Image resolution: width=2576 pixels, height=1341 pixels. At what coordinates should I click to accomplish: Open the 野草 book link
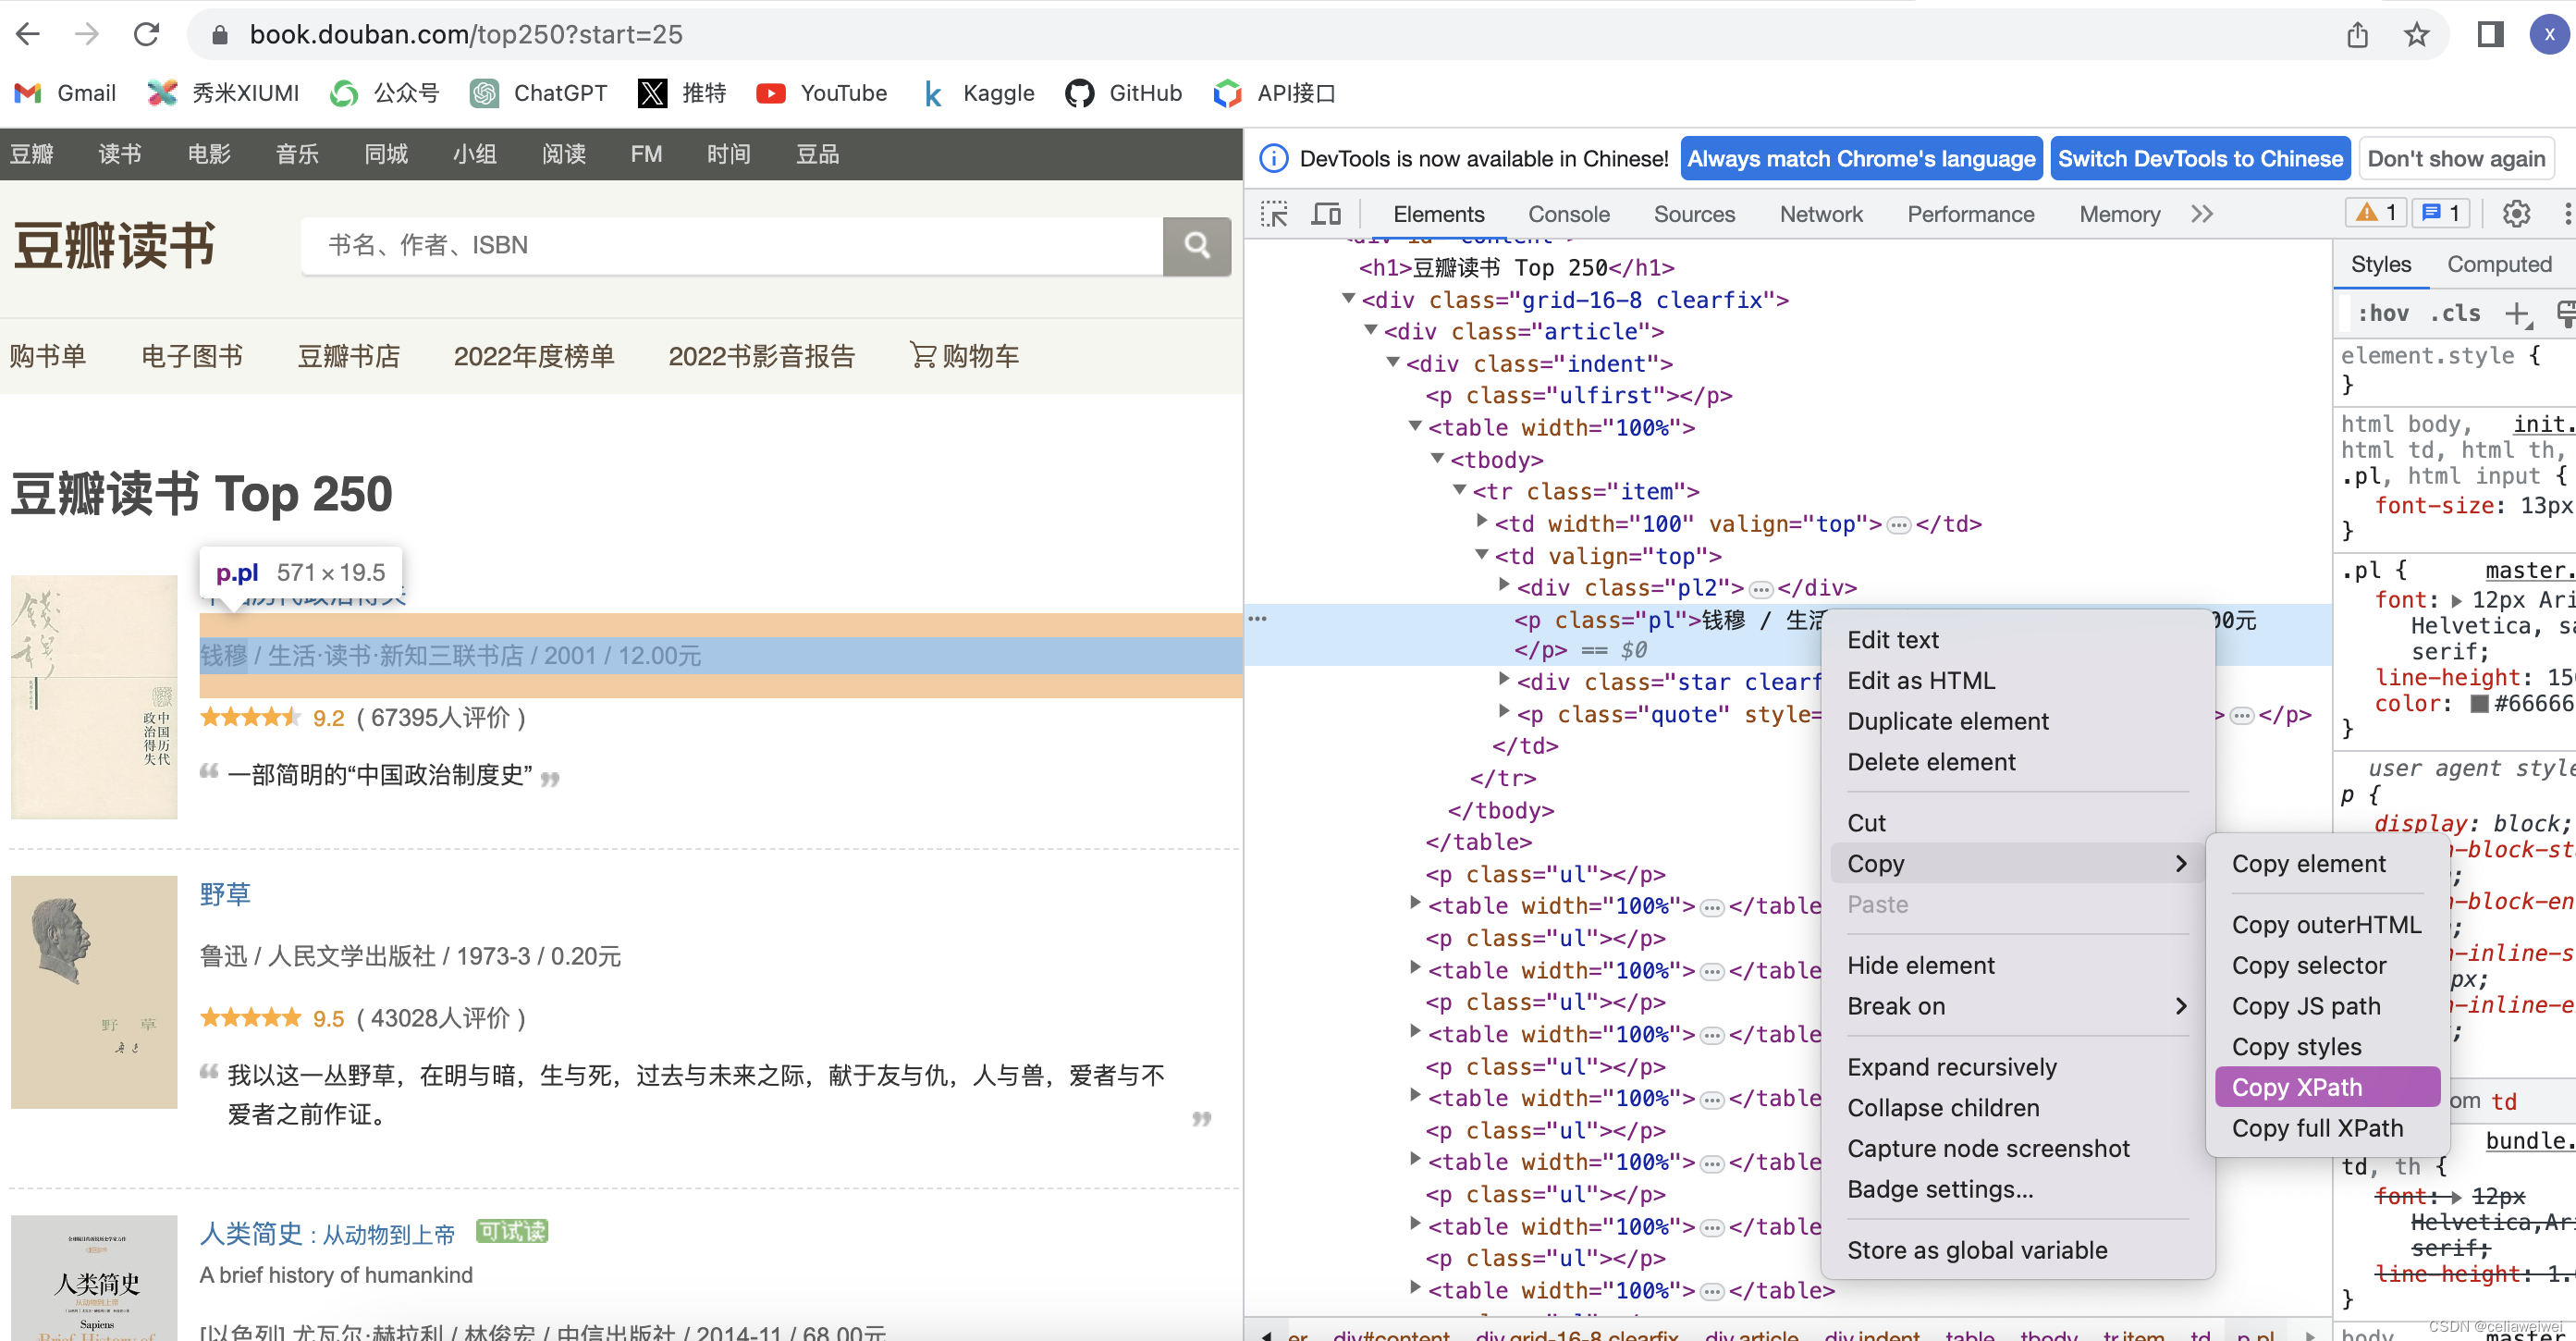pyautogui.click(x=225, y=893)
